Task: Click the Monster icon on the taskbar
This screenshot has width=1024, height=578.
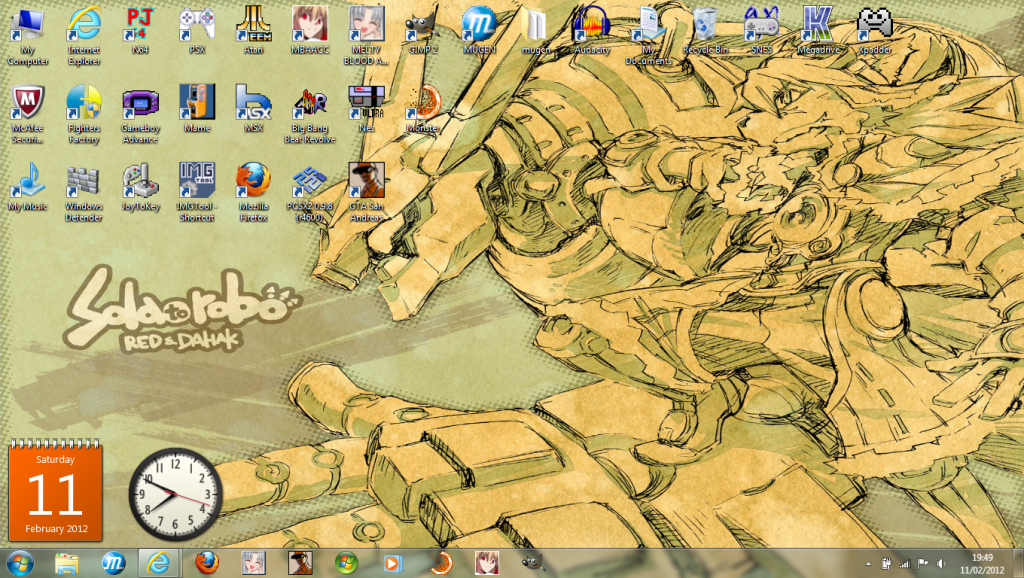Action: pyautogui.click(x=440, y=563)
